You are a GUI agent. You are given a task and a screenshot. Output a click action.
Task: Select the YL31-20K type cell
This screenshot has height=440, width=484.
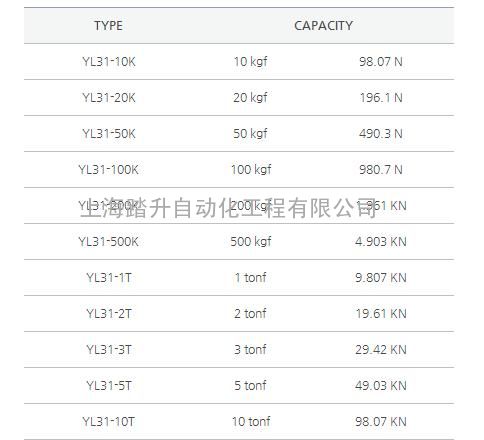[109, 98]
